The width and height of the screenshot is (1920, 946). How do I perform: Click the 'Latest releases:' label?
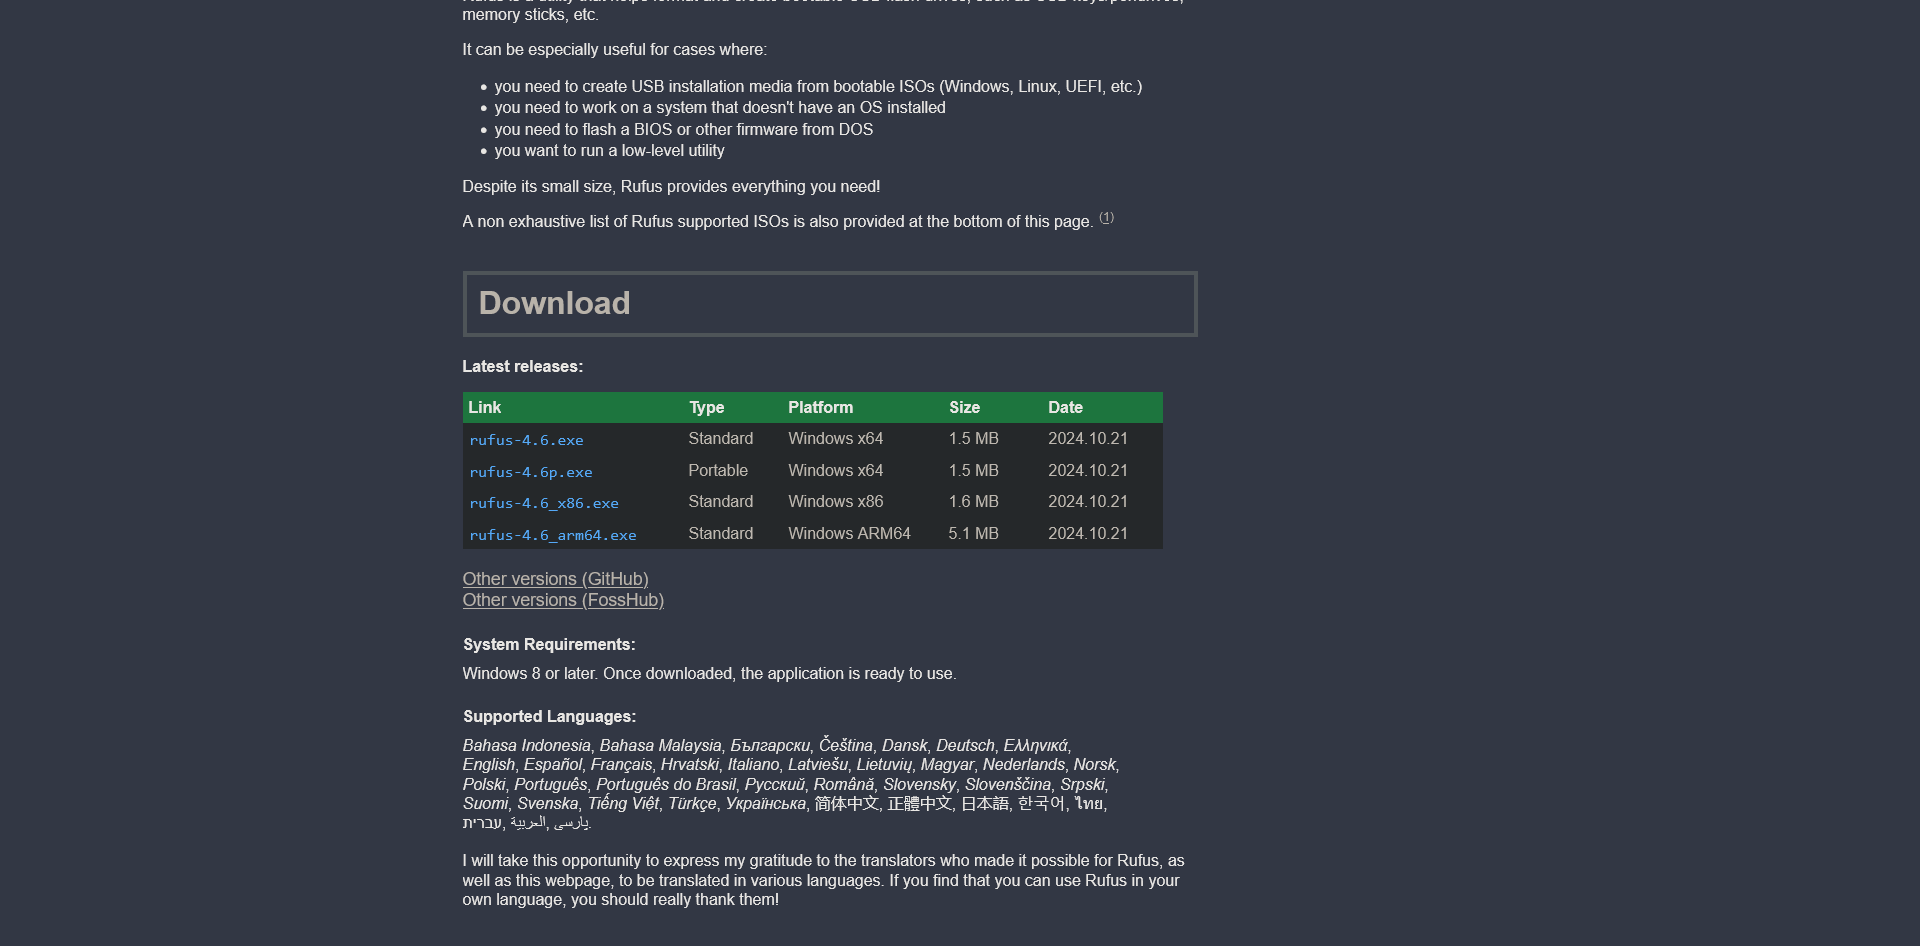pyautogui.click(x=522, y=366)
